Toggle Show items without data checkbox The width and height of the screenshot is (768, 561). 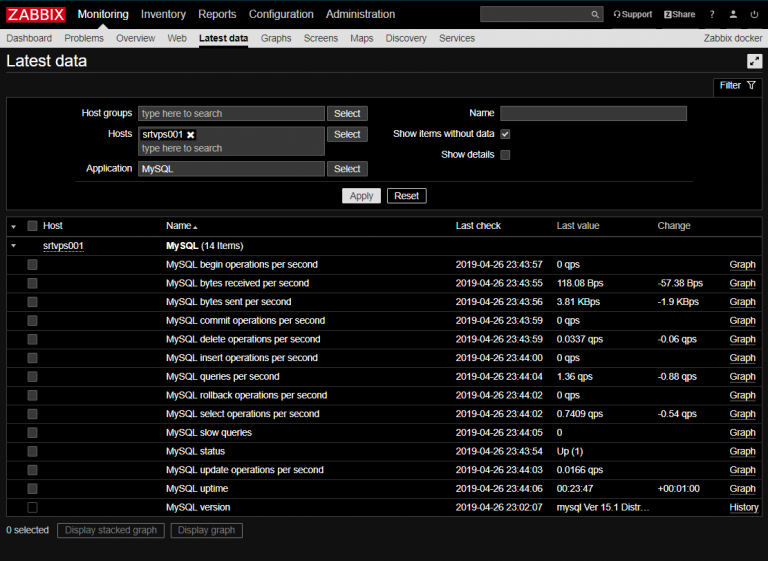tap(505, 134)
